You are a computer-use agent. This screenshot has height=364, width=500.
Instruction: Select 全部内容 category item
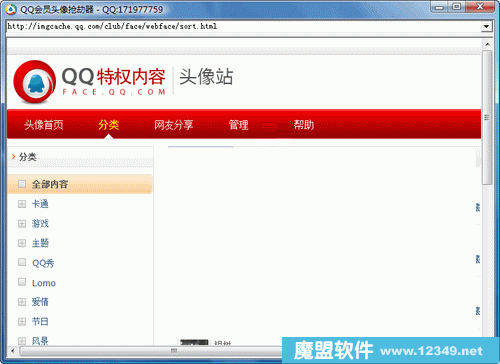tap(80, 184)
